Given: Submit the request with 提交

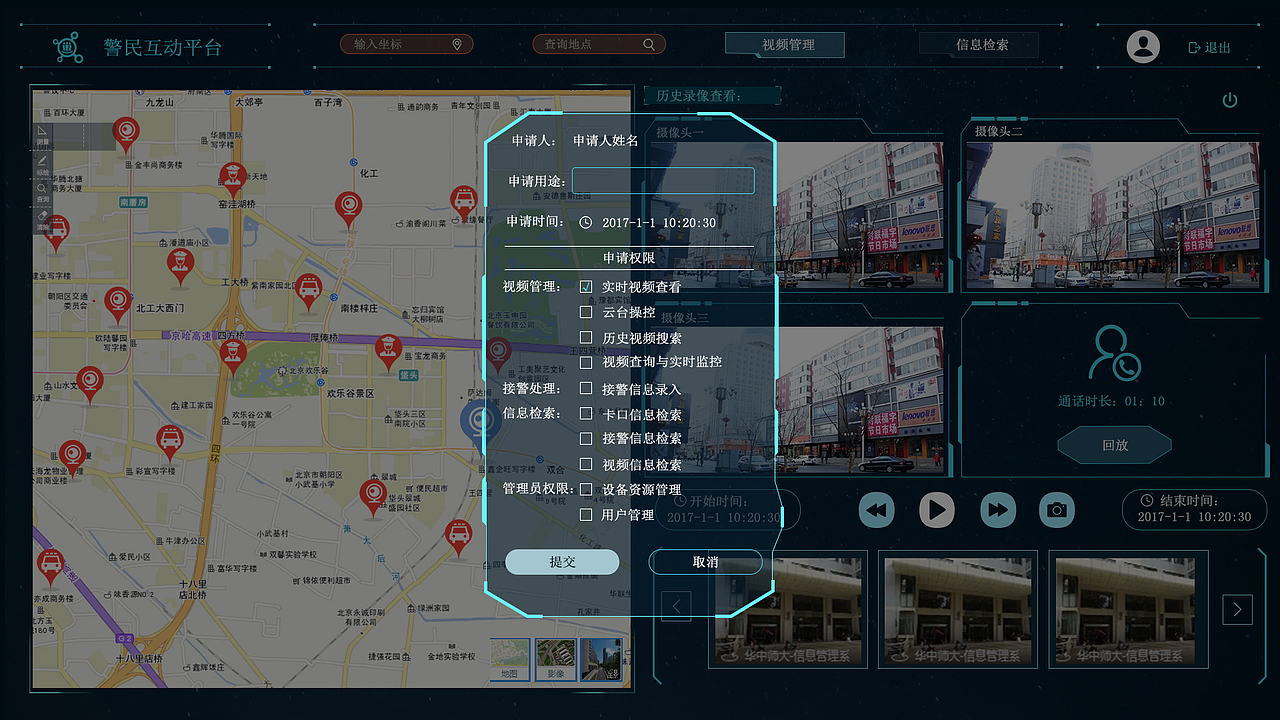Looking at the screenshot, I should pyautogui.click(x=562, y=562).
